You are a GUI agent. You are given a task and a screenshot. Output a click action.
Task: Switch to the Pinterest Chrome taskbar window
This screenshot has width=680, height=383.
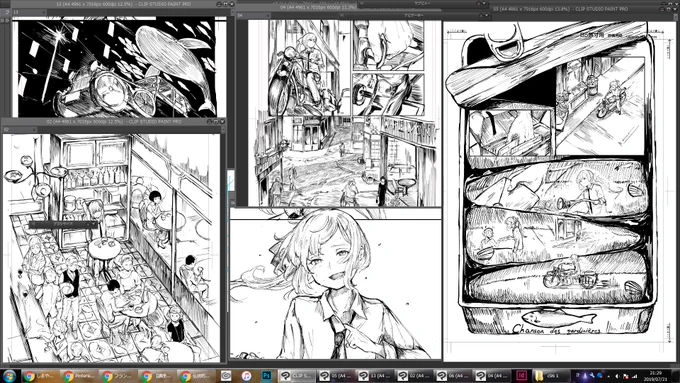[78, 376]
